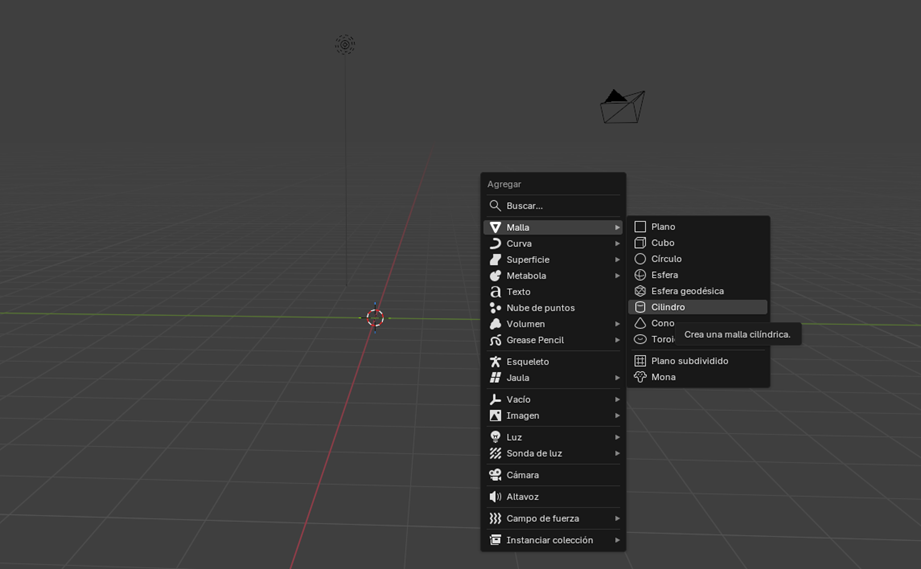The width and height of the screenshot is (921, 569).
Task: Click the Texto letter icon
Action: [x=495, y=292]
